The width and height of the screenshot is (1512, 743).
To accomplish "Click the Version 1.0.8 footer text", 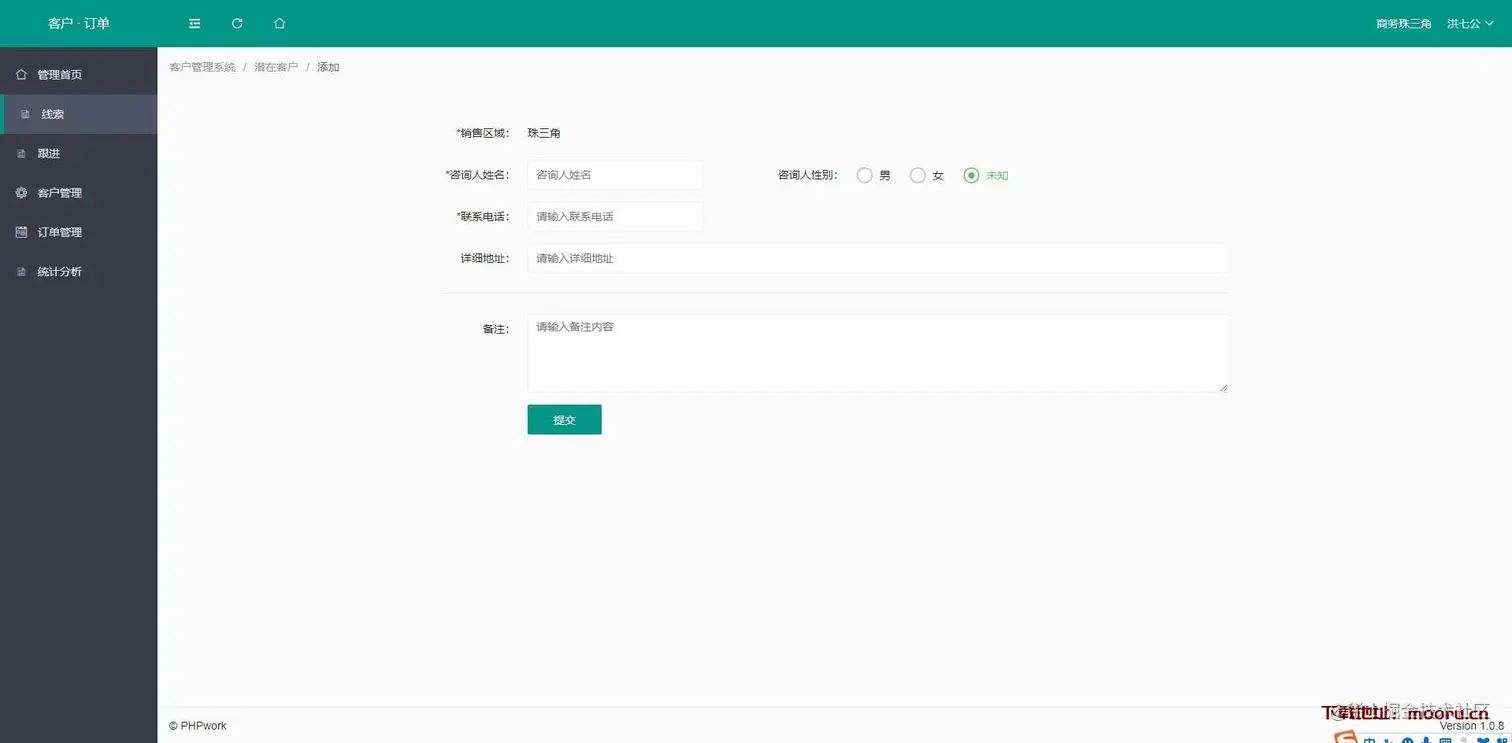I will point(1471,726).
